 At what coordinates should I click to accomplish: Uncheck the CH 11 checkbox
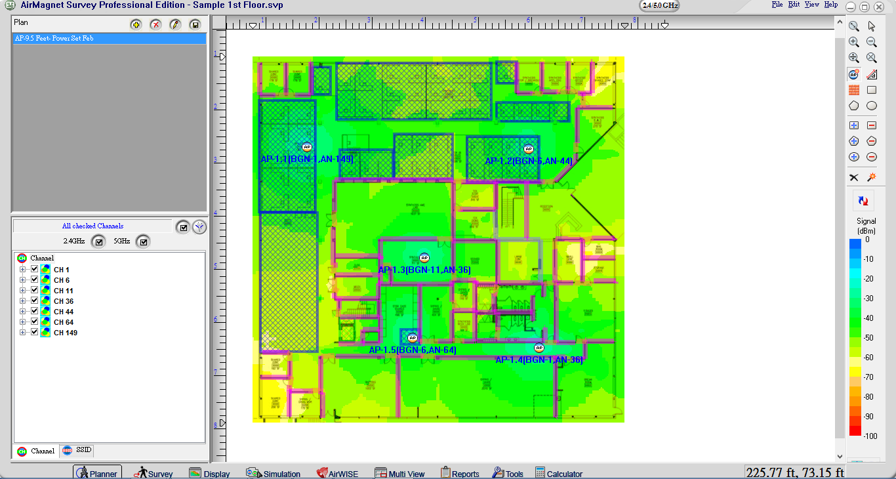click(x=34, y=290)
